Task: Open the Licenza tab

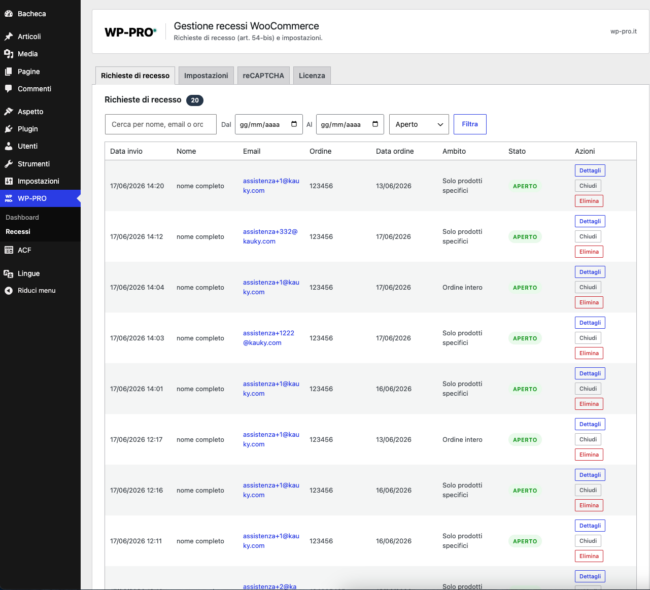Action: 312,75
